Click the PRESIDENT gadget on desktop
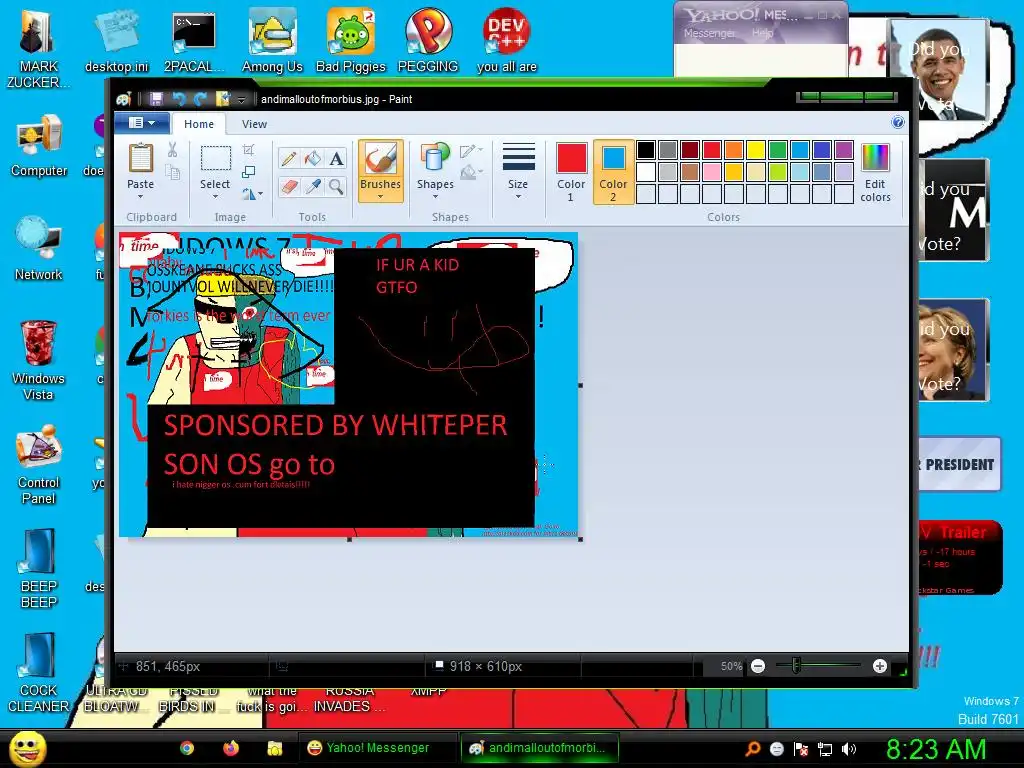1024x768 pixels. click(x=959, y=464)
